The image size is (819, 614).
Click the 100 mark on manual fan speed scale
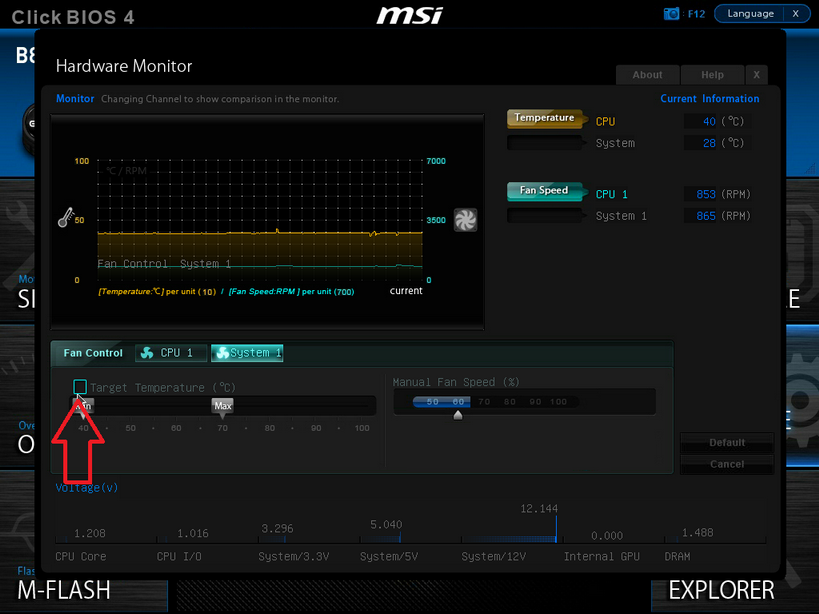pyautogui.click(x=558, y=402)
